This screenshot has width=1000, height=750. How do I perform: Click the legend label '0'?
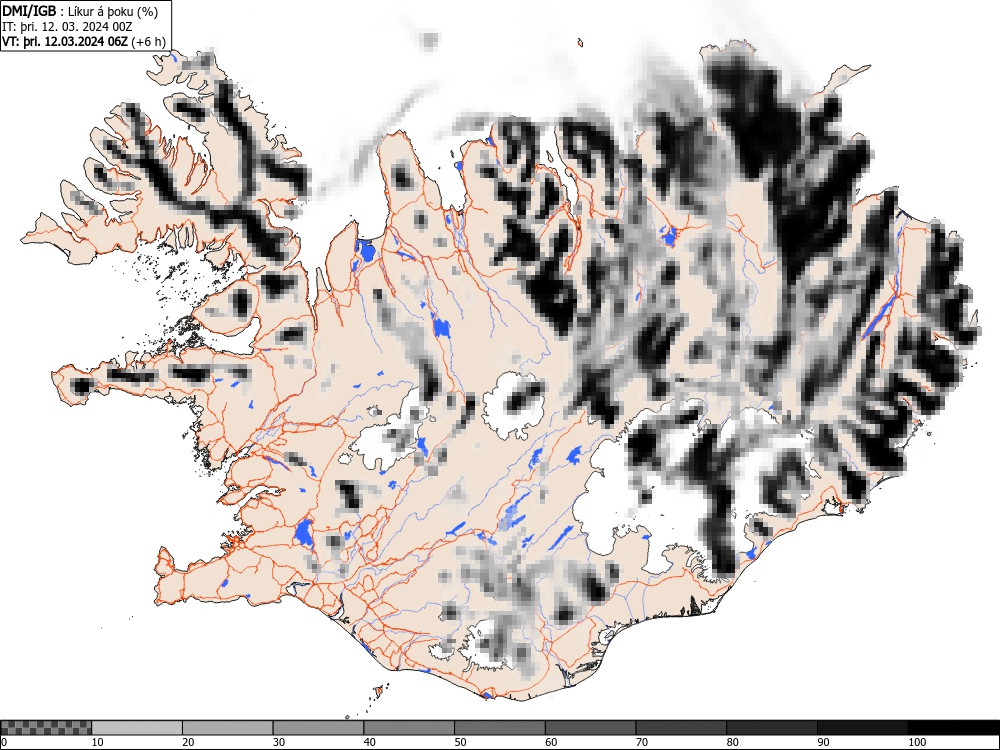click(x=4, y=742)
